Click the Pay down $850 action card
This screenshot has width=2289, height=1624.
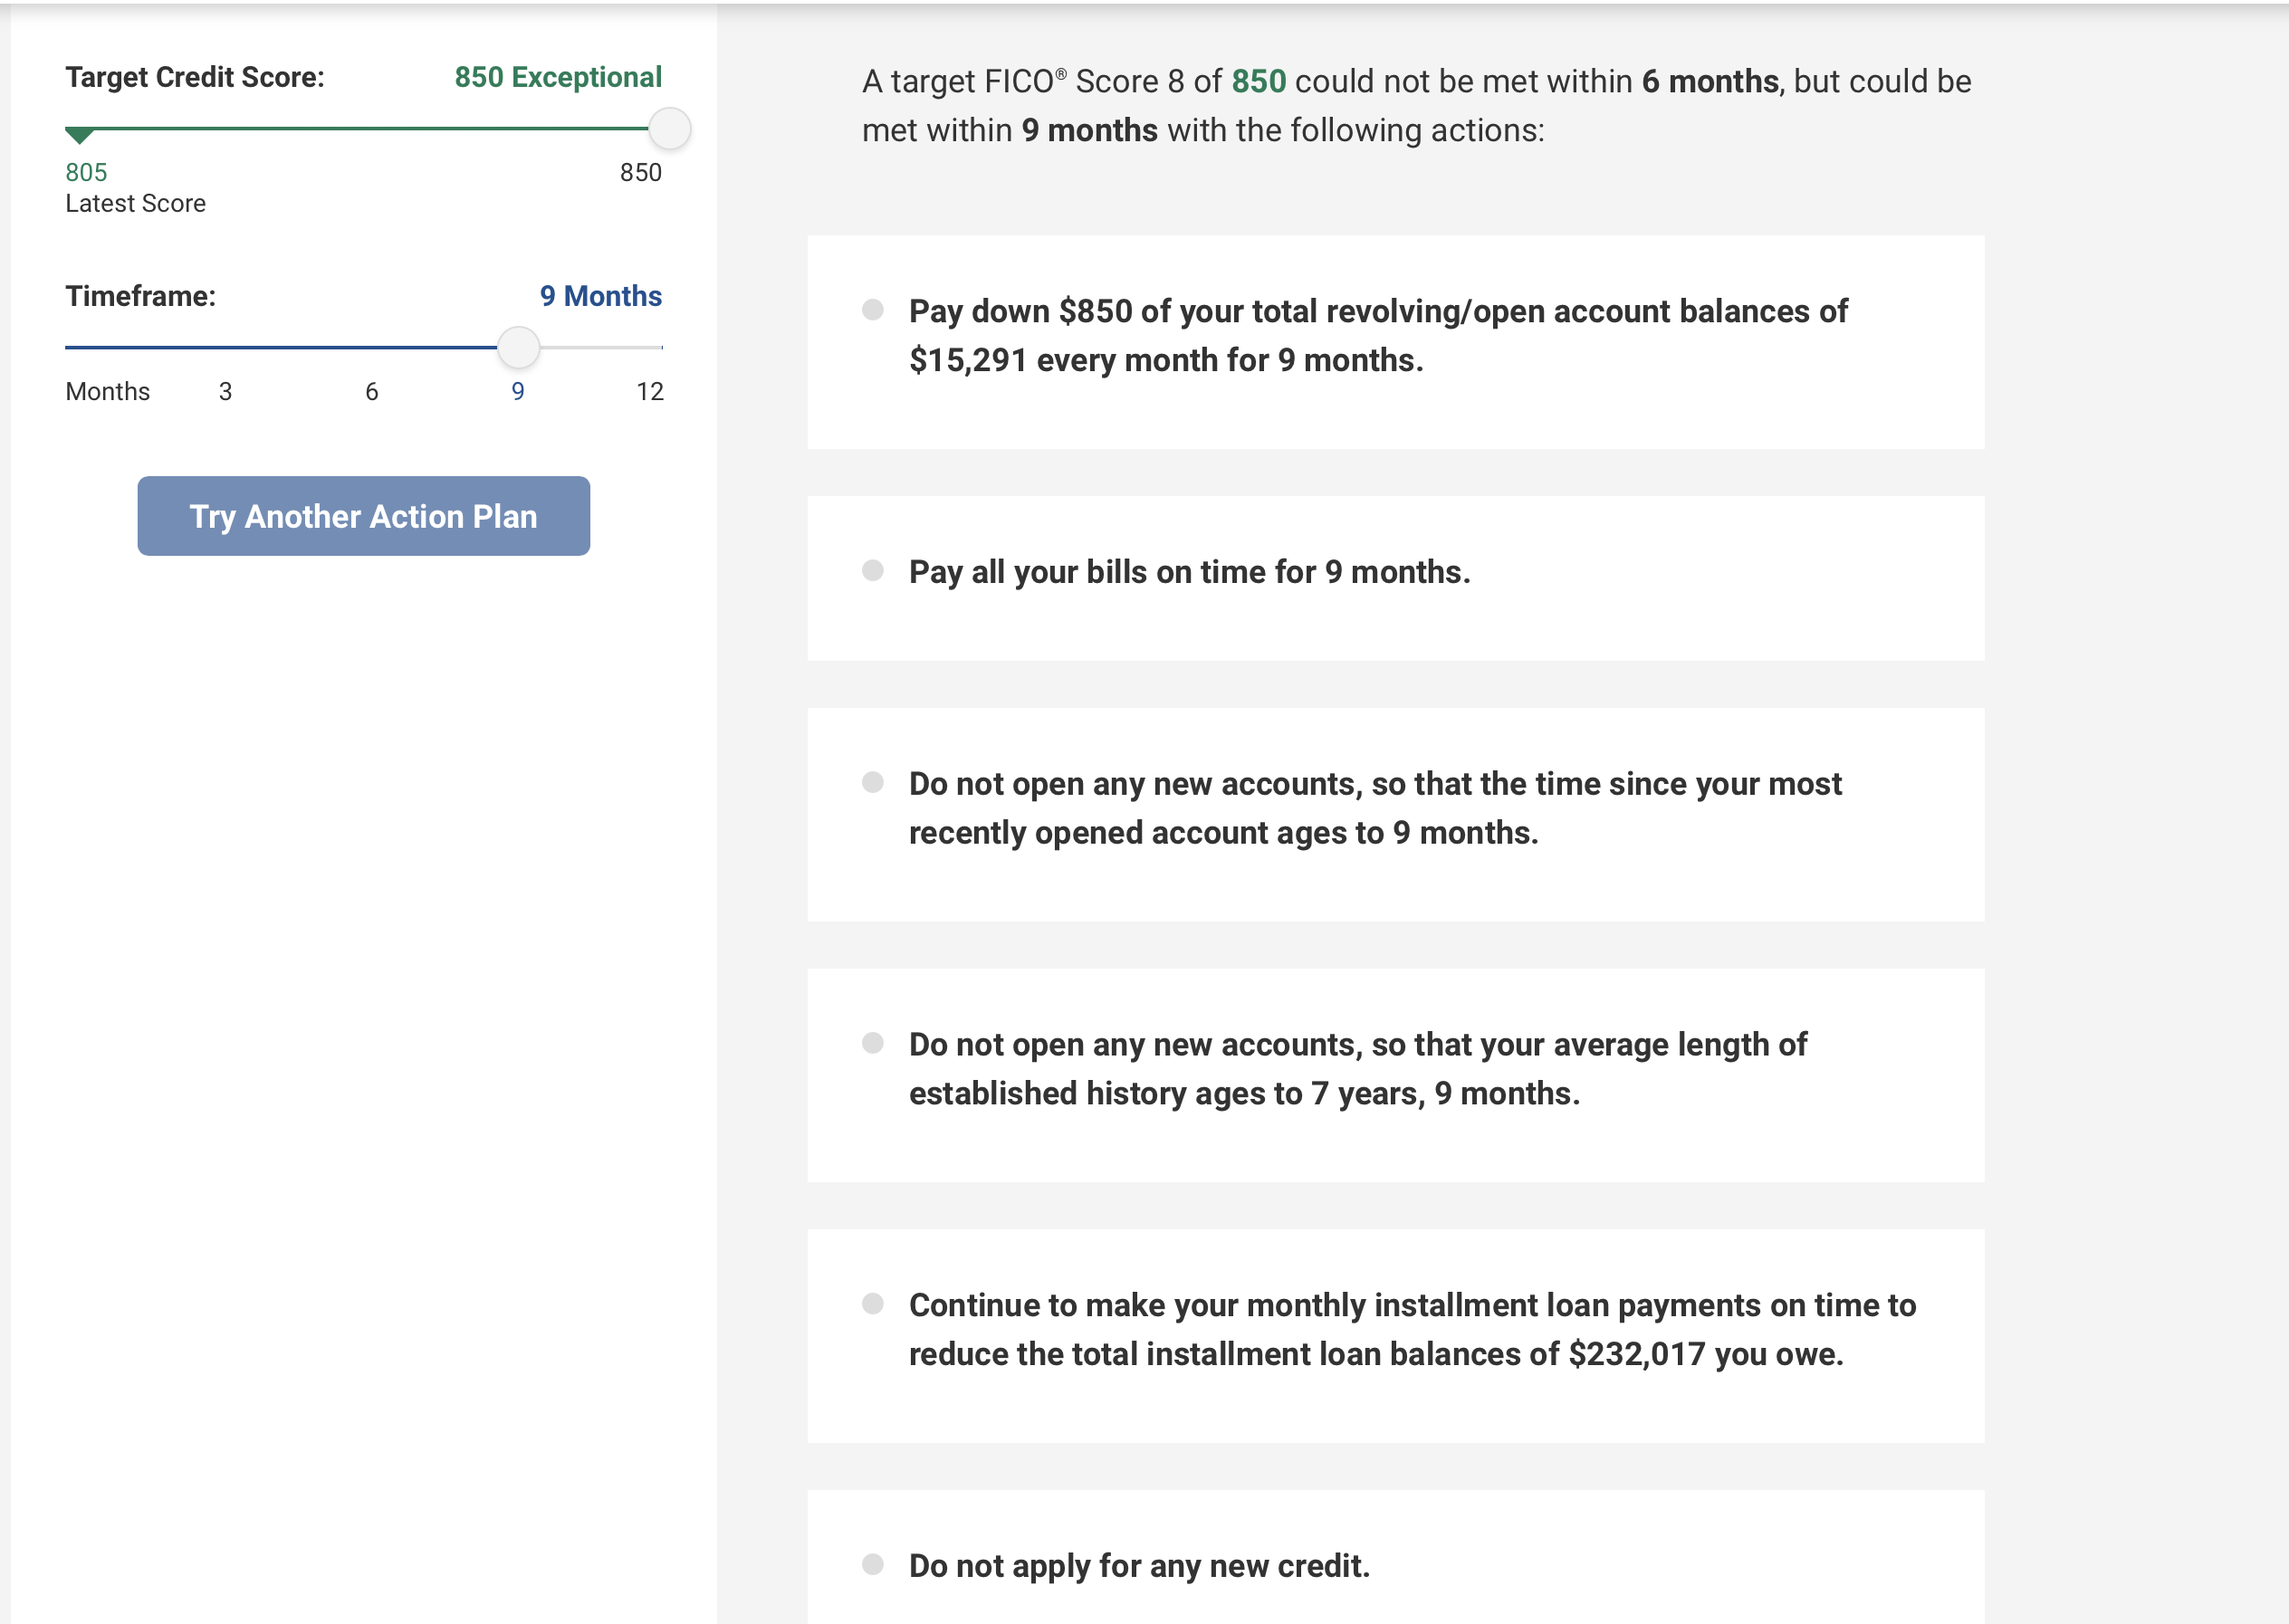click(1395, 342)
